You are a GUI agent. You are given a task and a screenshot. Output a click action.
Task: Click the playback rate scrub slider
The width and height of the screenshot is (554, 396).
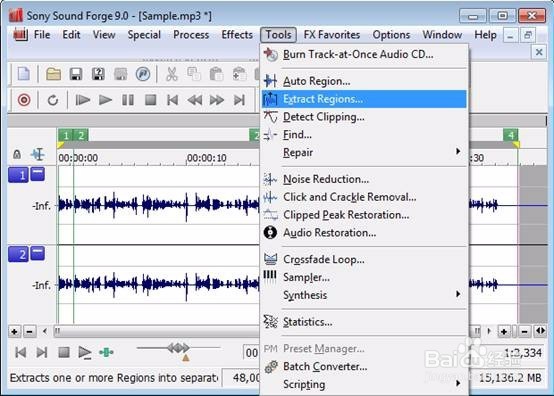click(x=178, y=348)
